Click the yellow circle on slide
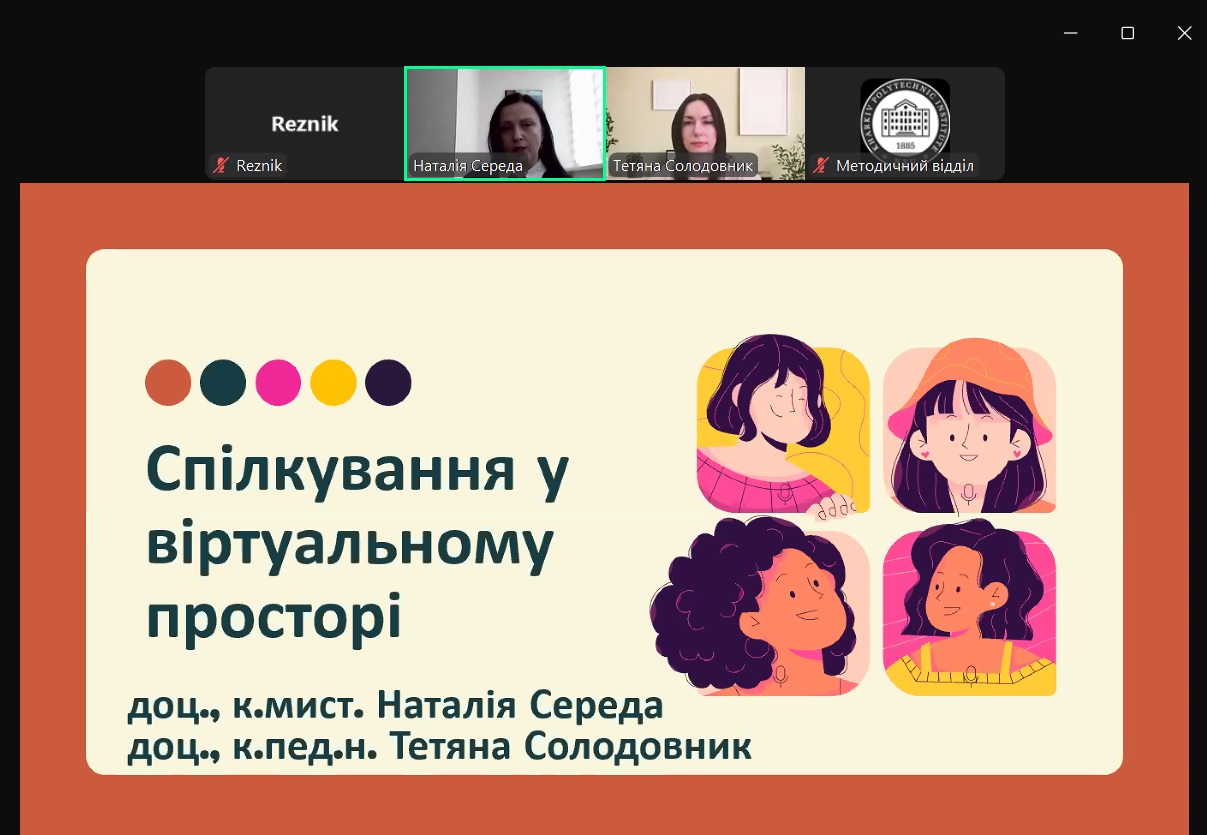Screen dimensions: 1207x835 click(x=333, y=382)
